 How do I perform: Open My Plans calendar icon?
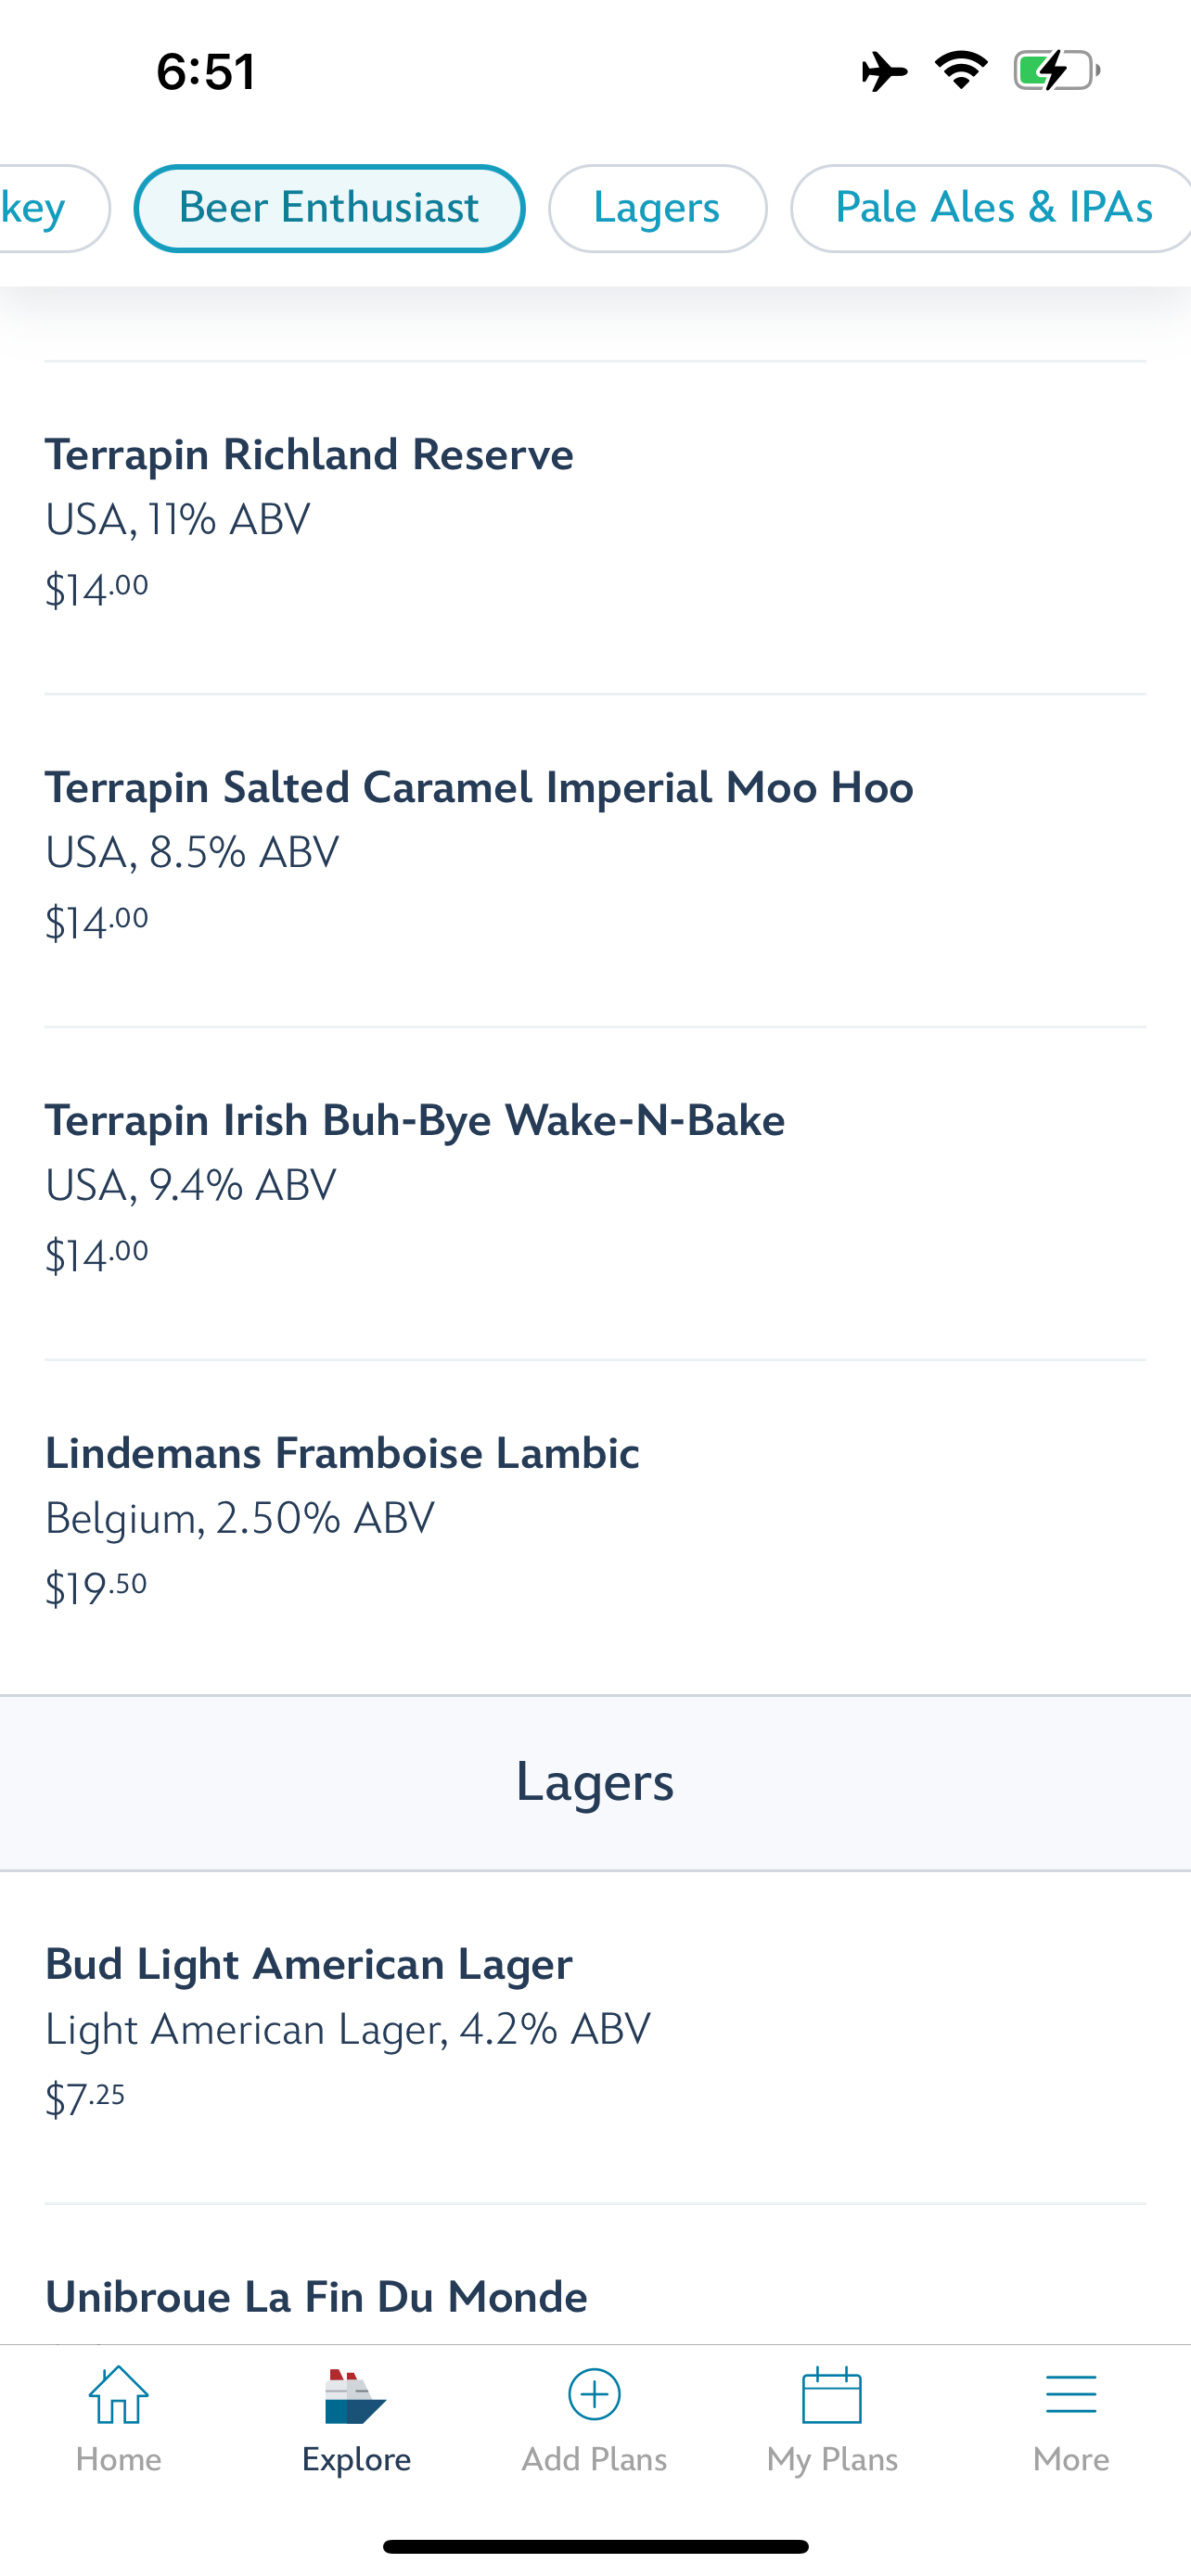point(832,2395)
